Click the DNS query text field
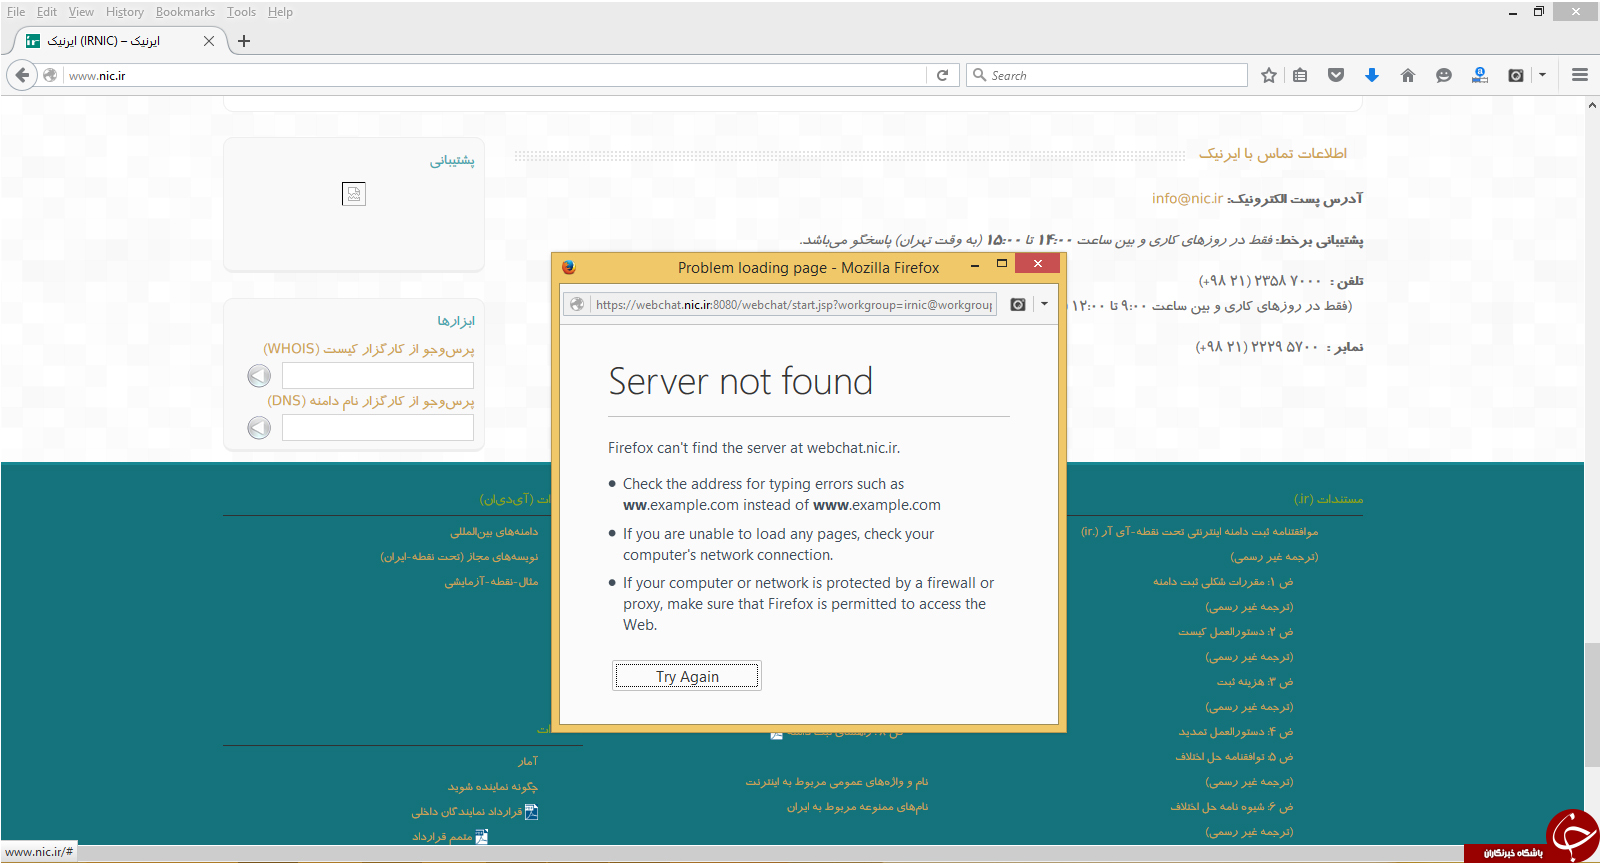This screenshot has width=1600, height=863. (x=378, y=428)
